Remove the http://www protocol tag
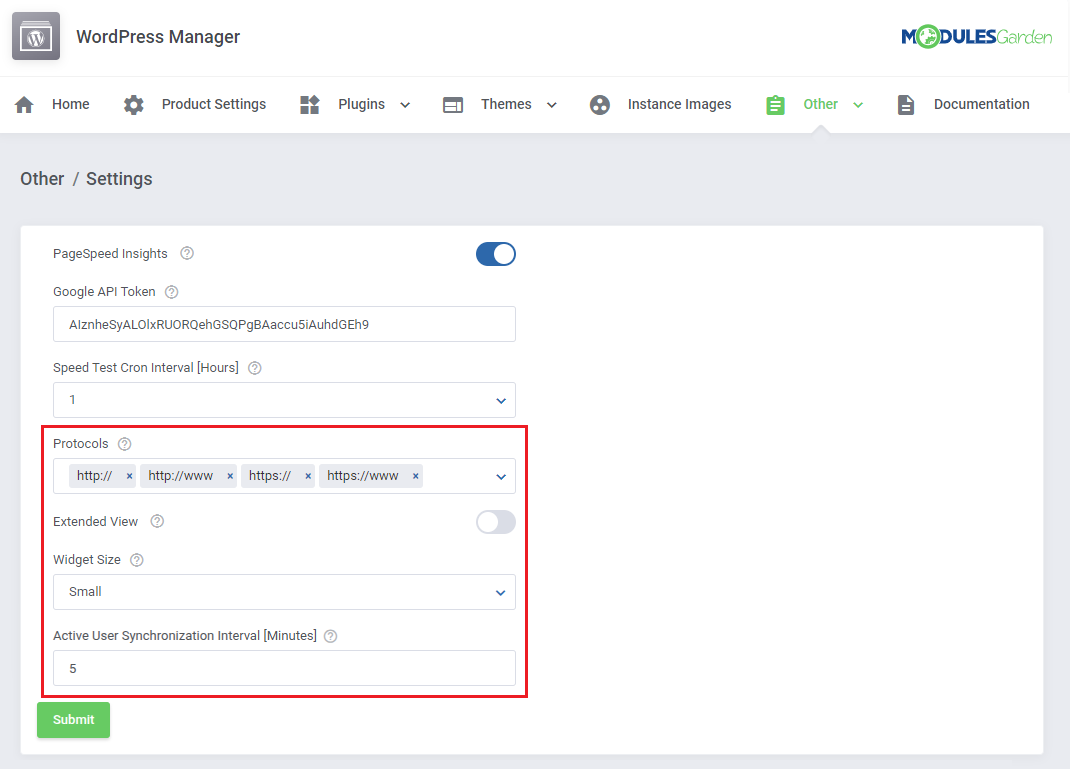 click(230, 476)
